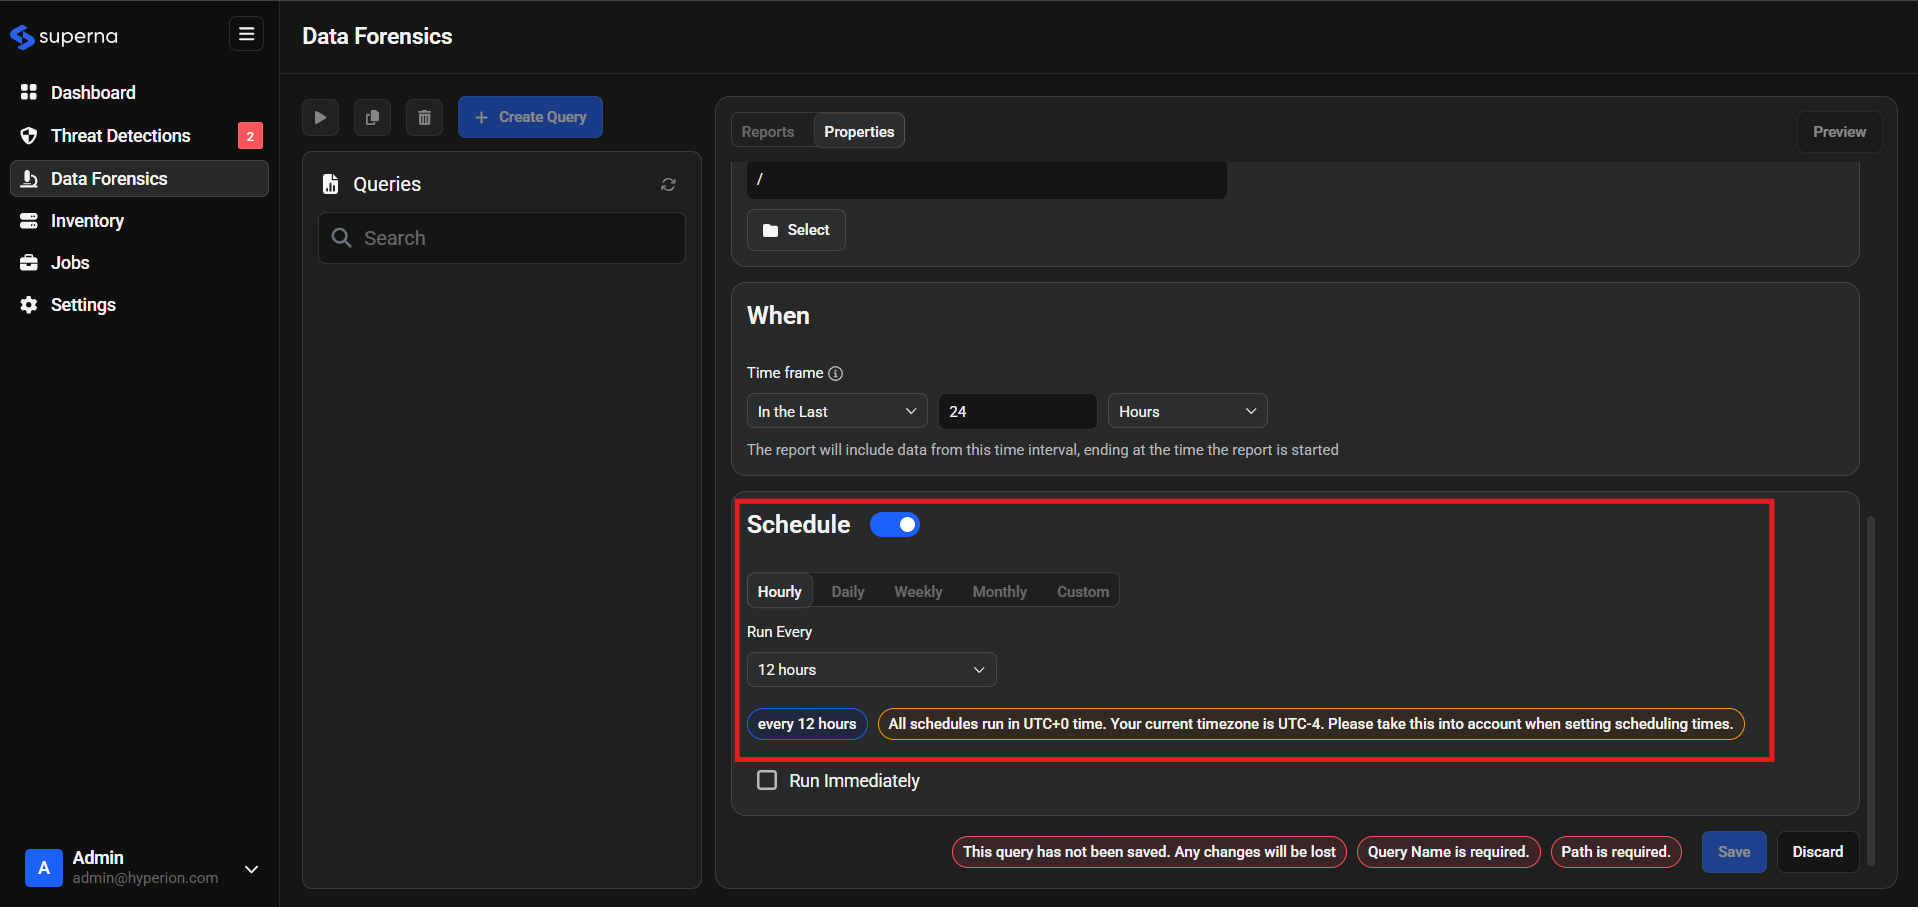
Task: Expand the Run Every 12 hours dropdown
Action: [x=871, y=670]
